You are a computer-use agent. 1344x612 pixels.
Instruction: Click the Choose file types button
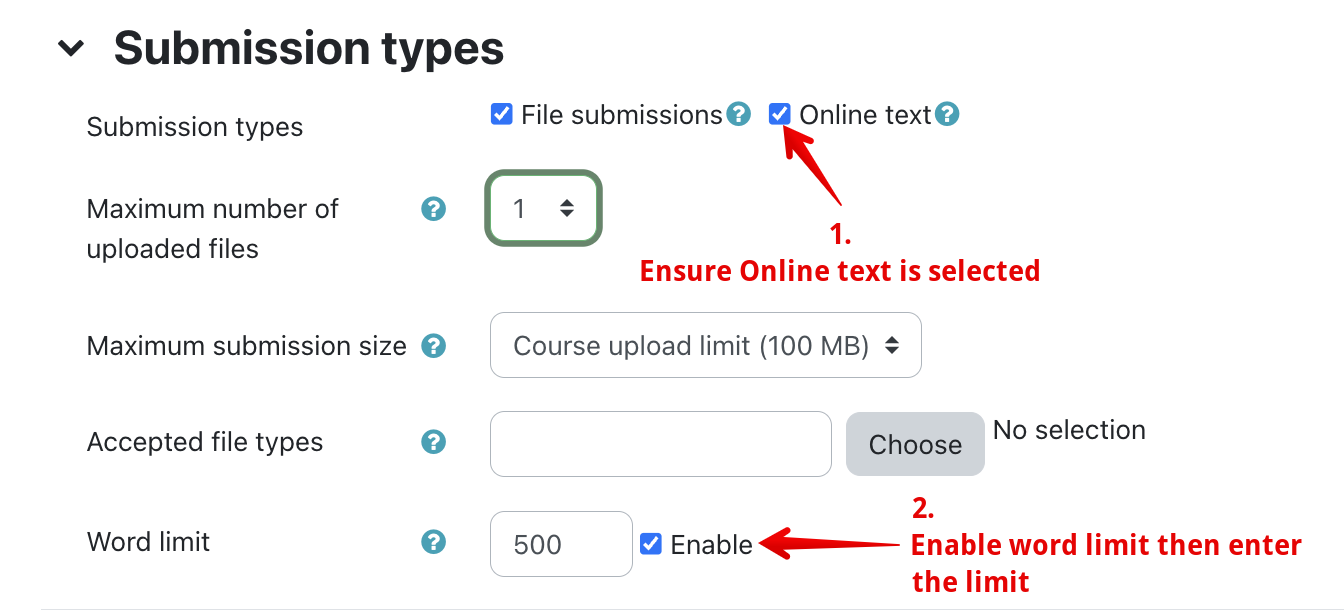tap(915, 444)
